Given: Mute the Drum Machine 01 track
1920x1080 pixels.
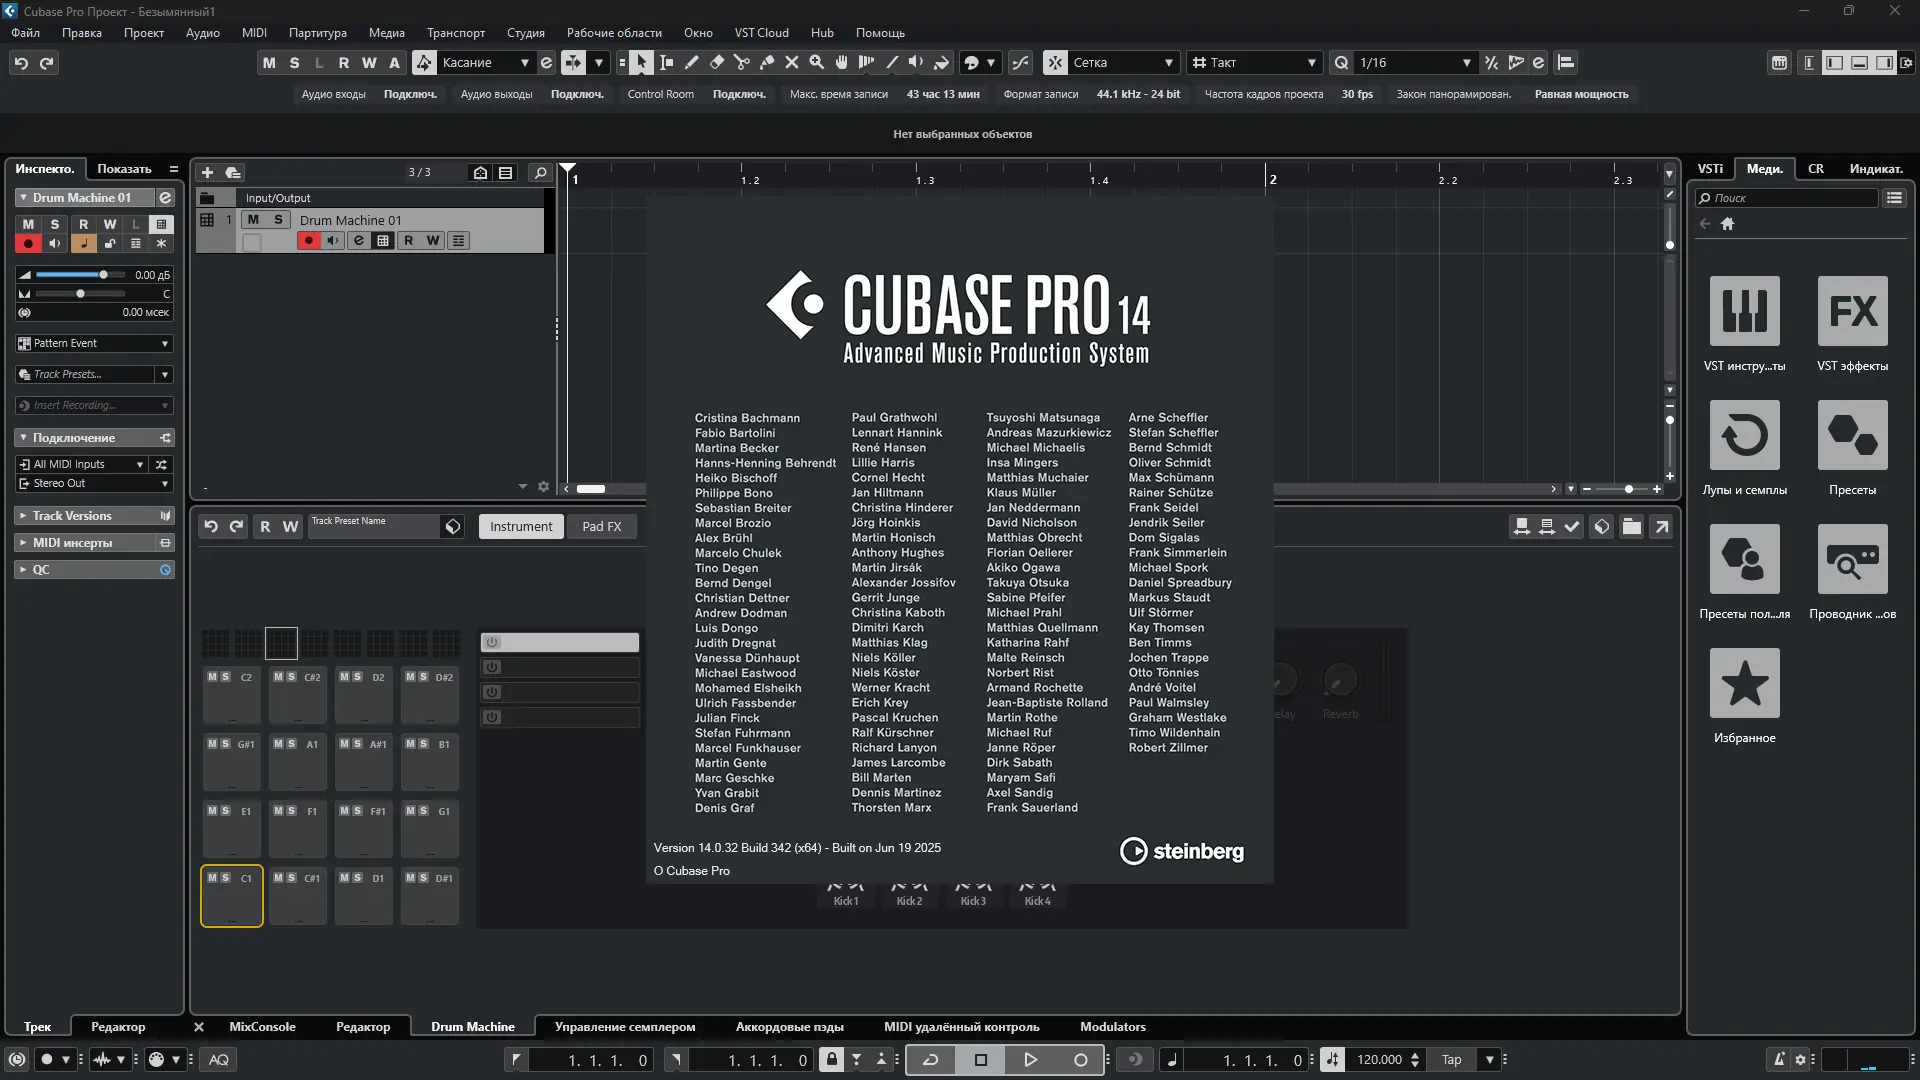Looking at the screenshot, I should [x=253, y=220].
